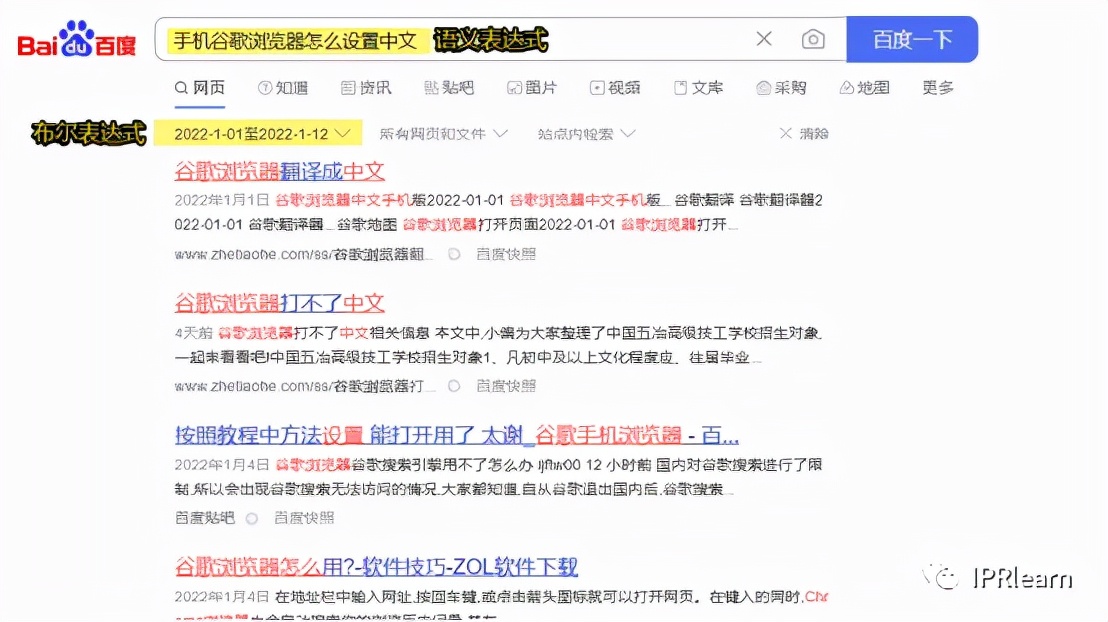Expand the 所有网页和文件 filter dropdown
Viewport: 1108px width, 622px height.
443,134
